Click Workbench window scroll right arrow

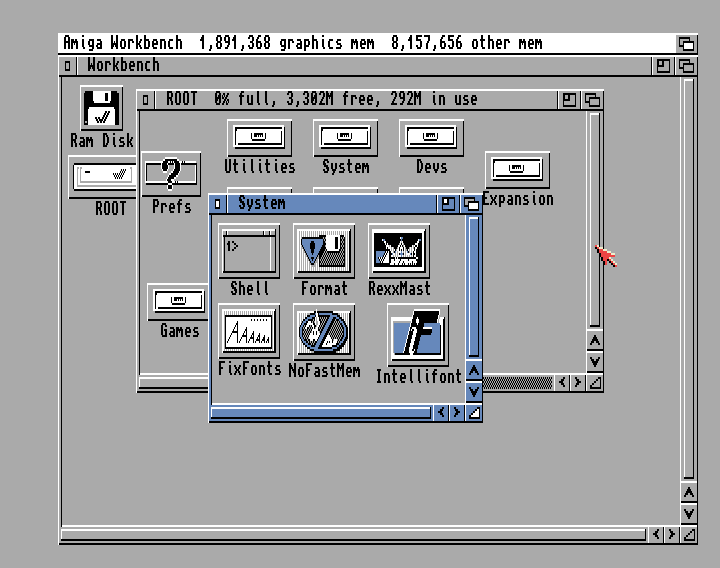pyautogui.click(x=672, y=534)
